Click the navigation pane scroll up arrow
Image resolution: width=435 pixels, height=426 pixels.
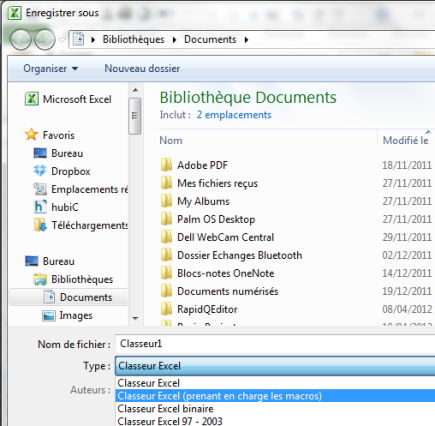click(135, 90)
